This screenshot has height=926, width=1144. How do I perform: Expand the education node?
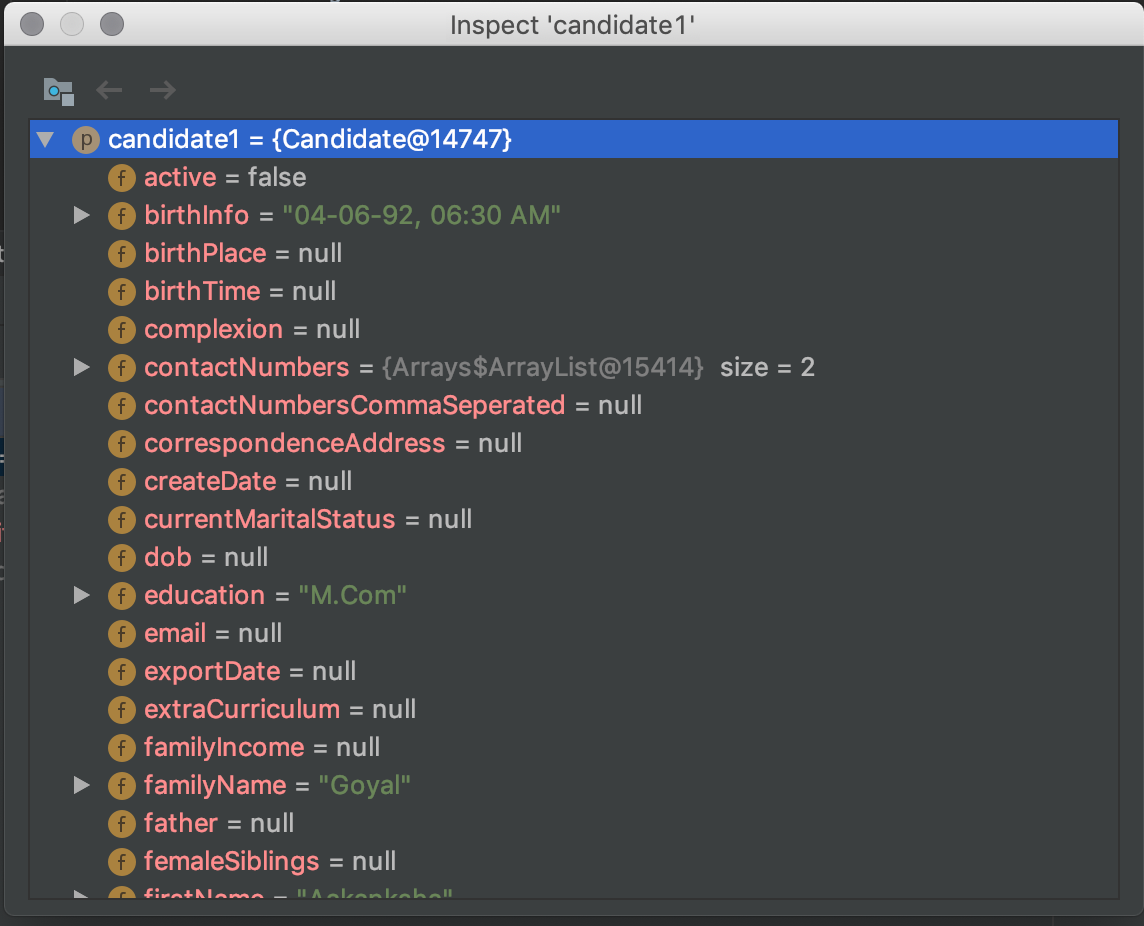pyautogui.click(x=81, y=595)
